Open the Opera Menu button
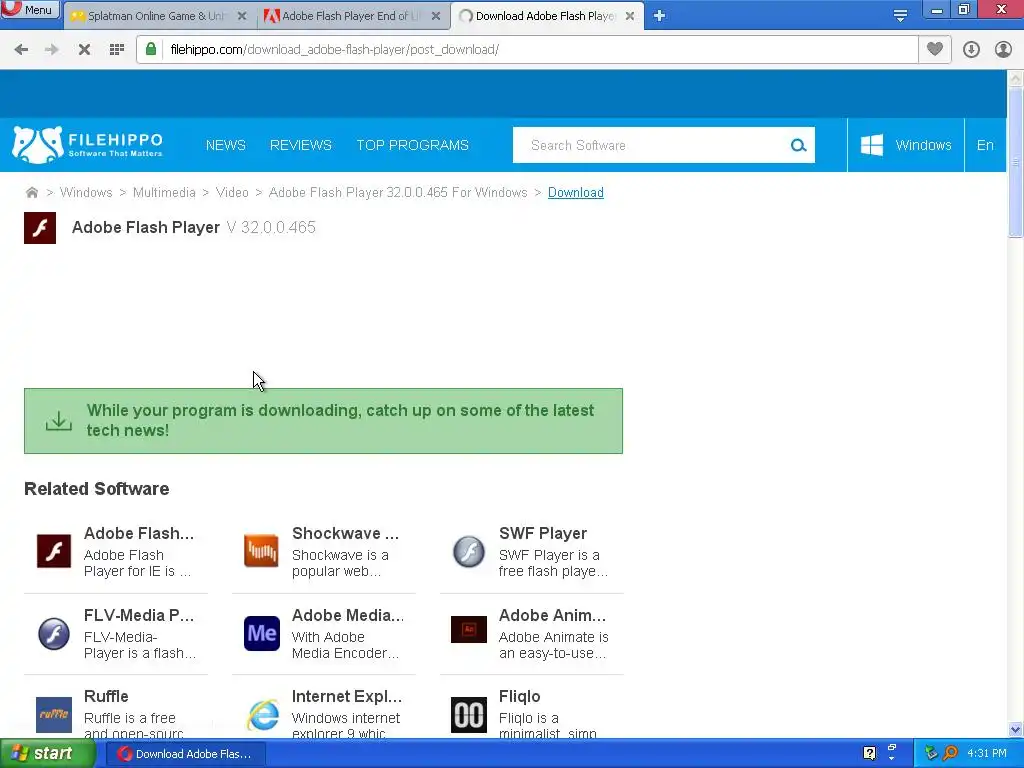 coord(30,9)
